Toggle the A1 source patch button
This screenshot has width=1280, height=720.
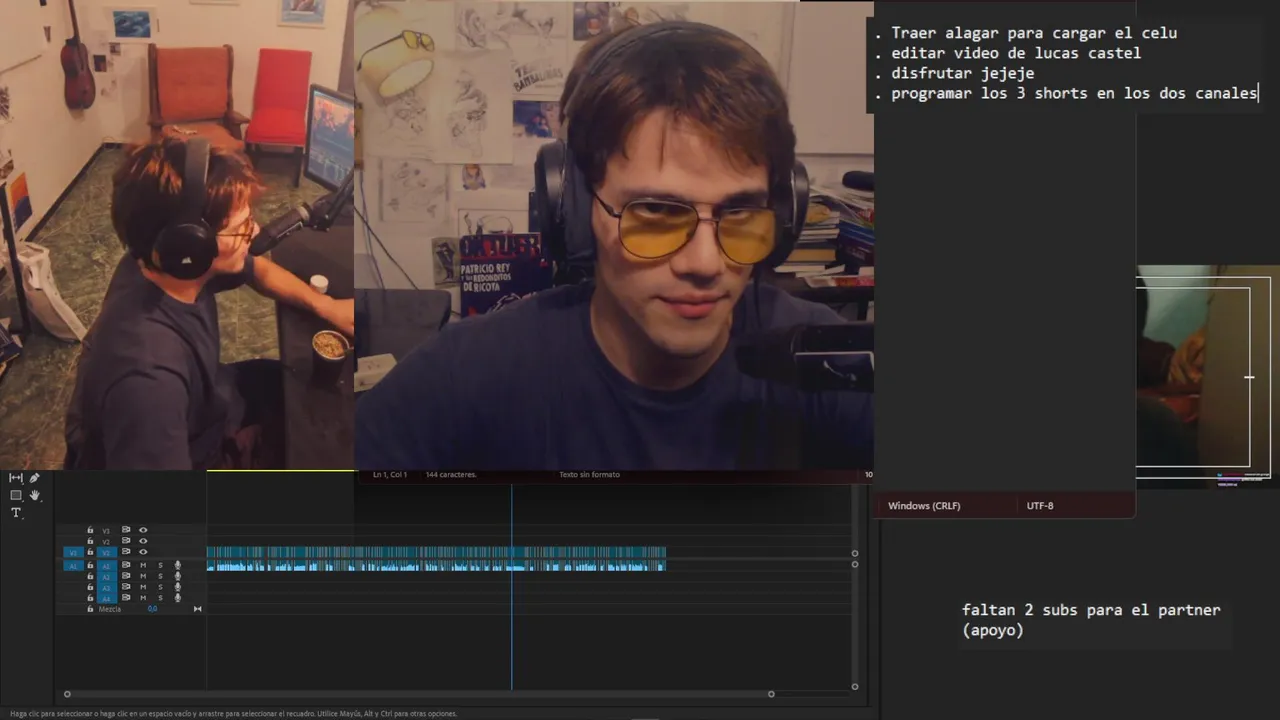73,566
